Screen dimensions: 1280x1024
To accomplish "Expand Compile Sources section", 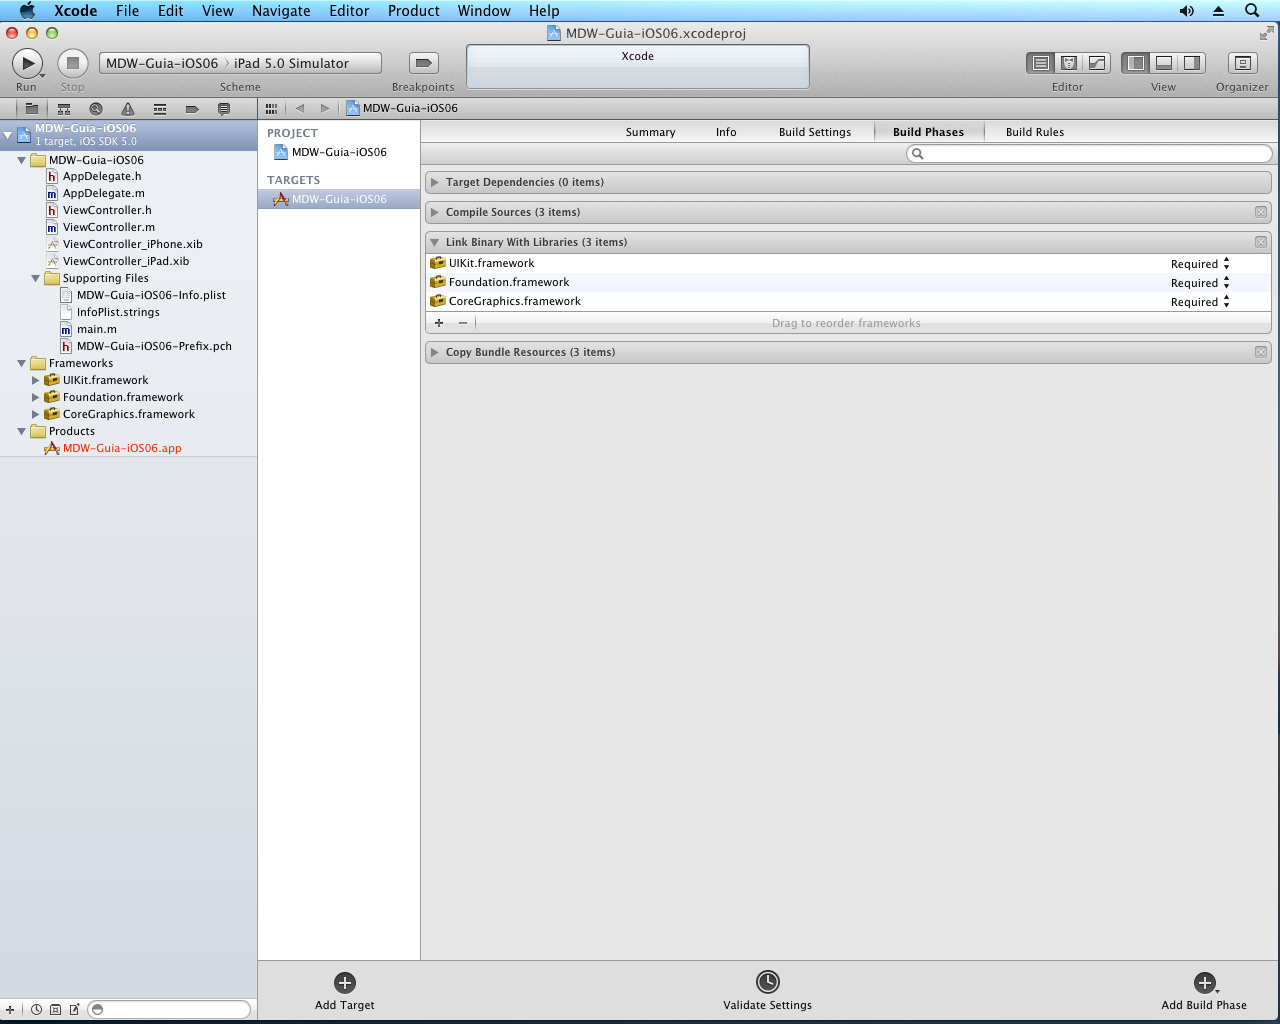I will 435,212.
